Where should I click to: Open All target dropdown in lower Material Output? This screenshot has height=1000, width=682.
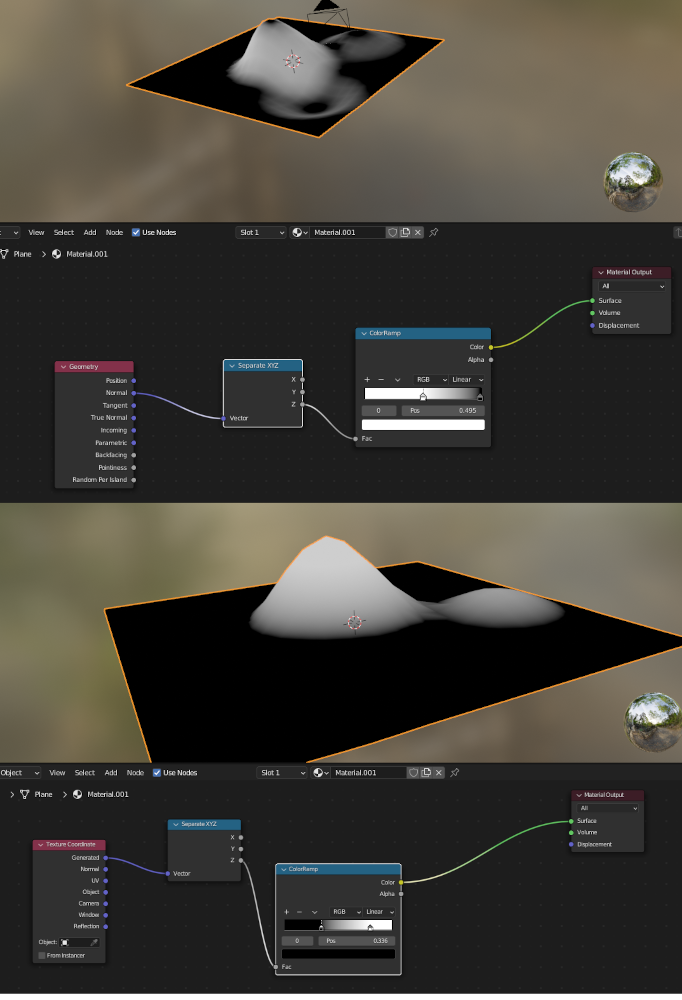(608, 808)
